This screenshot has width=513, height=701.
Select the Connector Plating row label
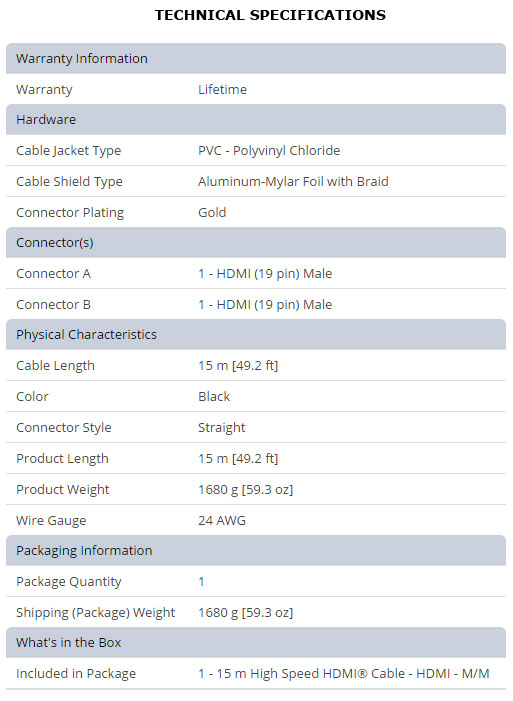[x=70, y=213]
